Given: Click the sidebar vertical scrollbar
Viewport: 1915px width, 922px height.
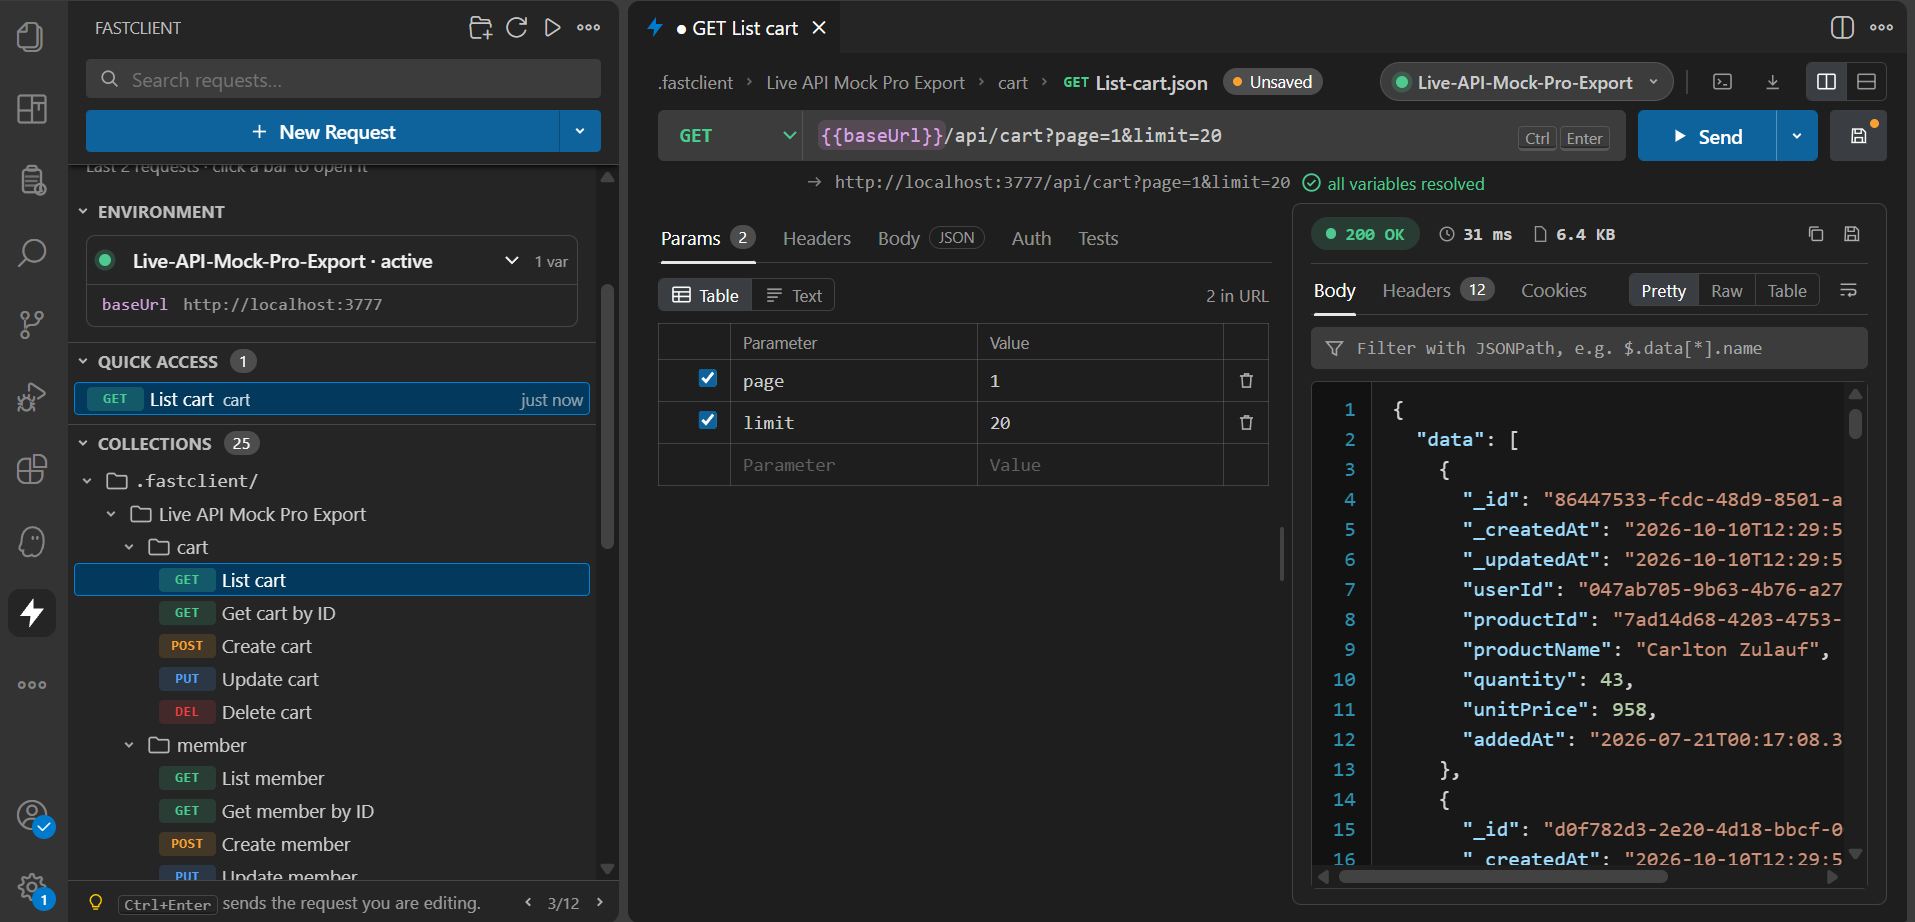Looking at the screenshot, I should coord(607,417).
